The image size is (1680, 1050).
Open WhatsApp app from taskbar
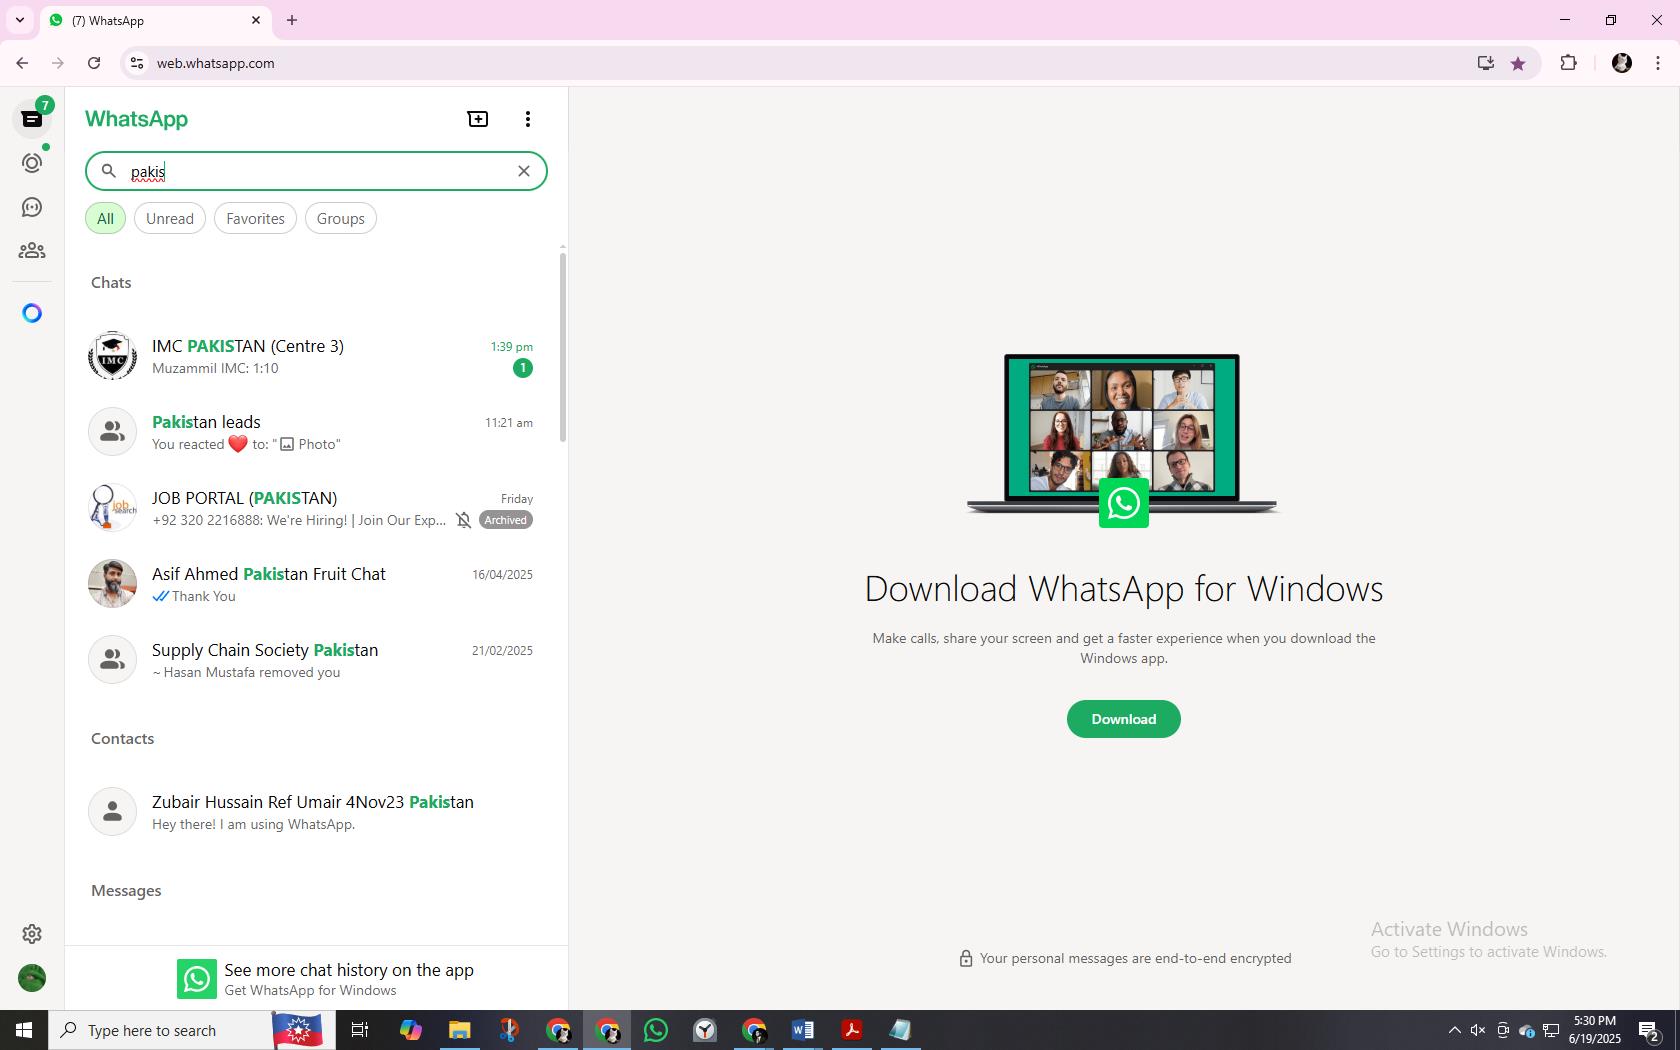tap(656, 1030)
